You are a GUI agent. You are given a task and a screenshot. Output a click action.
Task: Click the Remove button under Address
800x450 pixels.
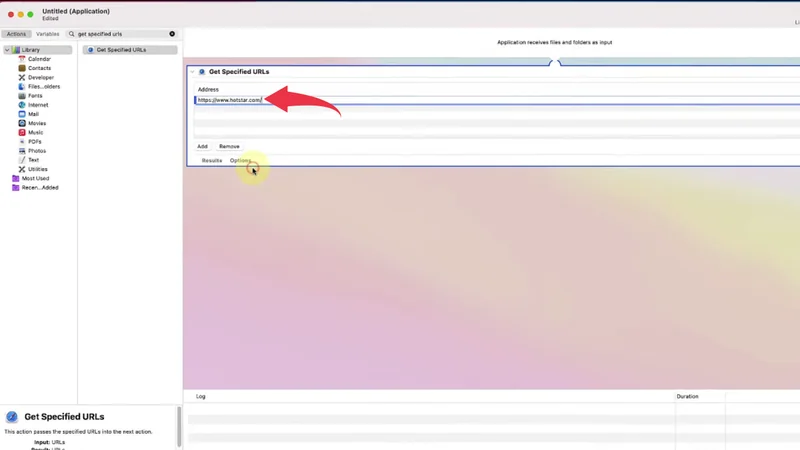pyautogui.click(x=229, y=146)
